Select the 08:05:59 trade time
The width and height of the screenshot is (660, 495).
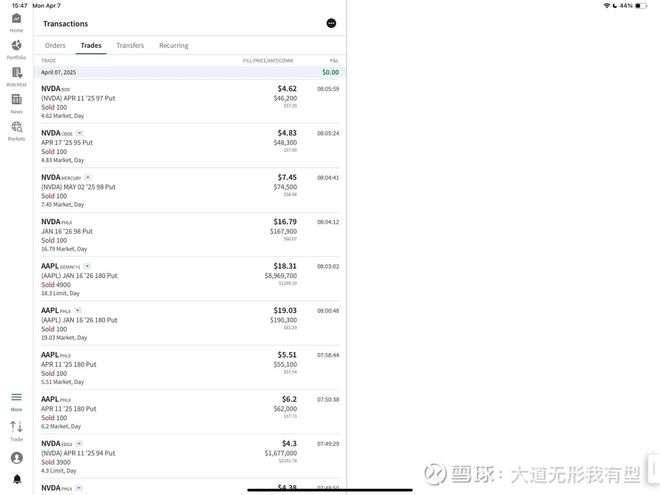(328, 89)
